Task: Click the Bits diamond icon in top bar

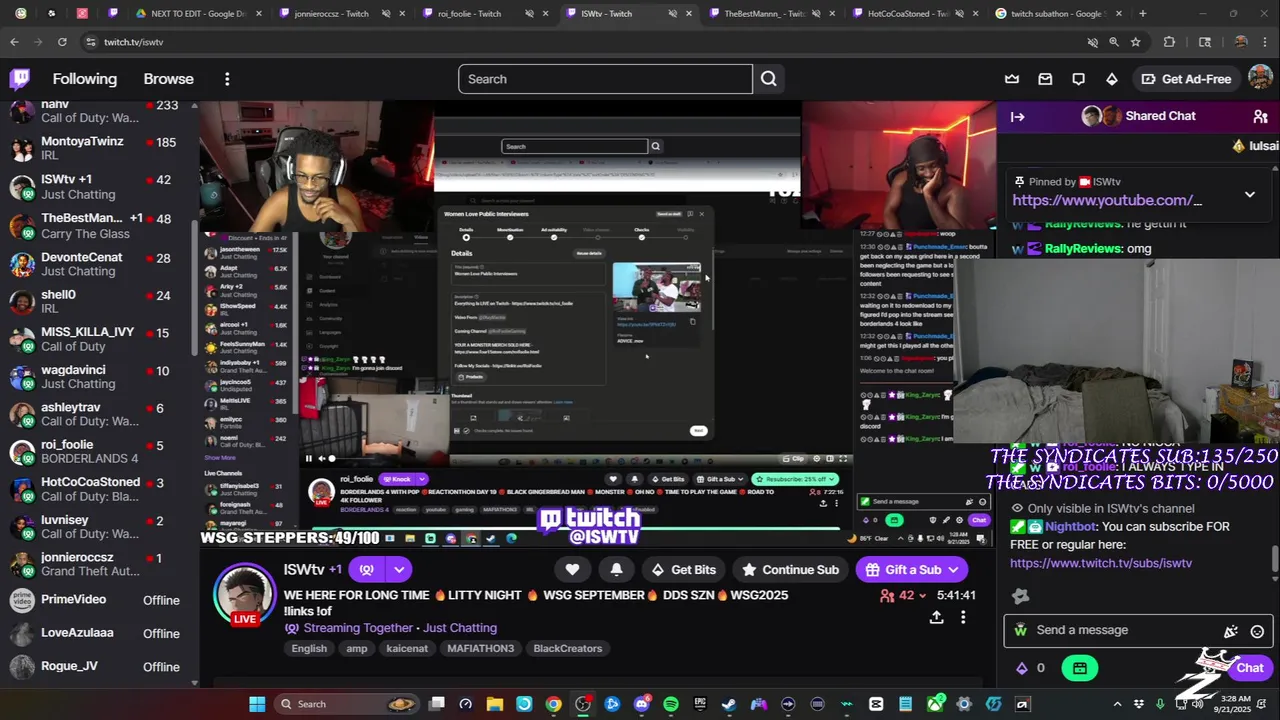Action: tap(1111, 79)
